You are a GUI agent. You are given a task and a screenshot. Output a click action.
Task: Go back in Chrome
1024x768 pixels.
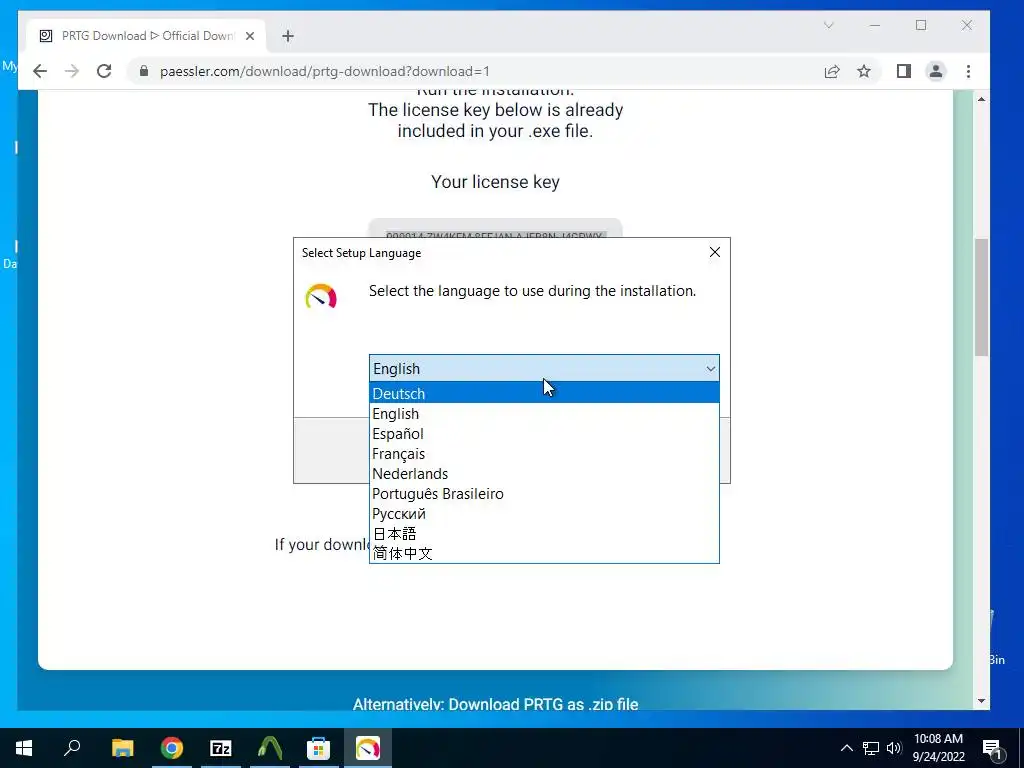pyautogui.click(x=40, y=71)
